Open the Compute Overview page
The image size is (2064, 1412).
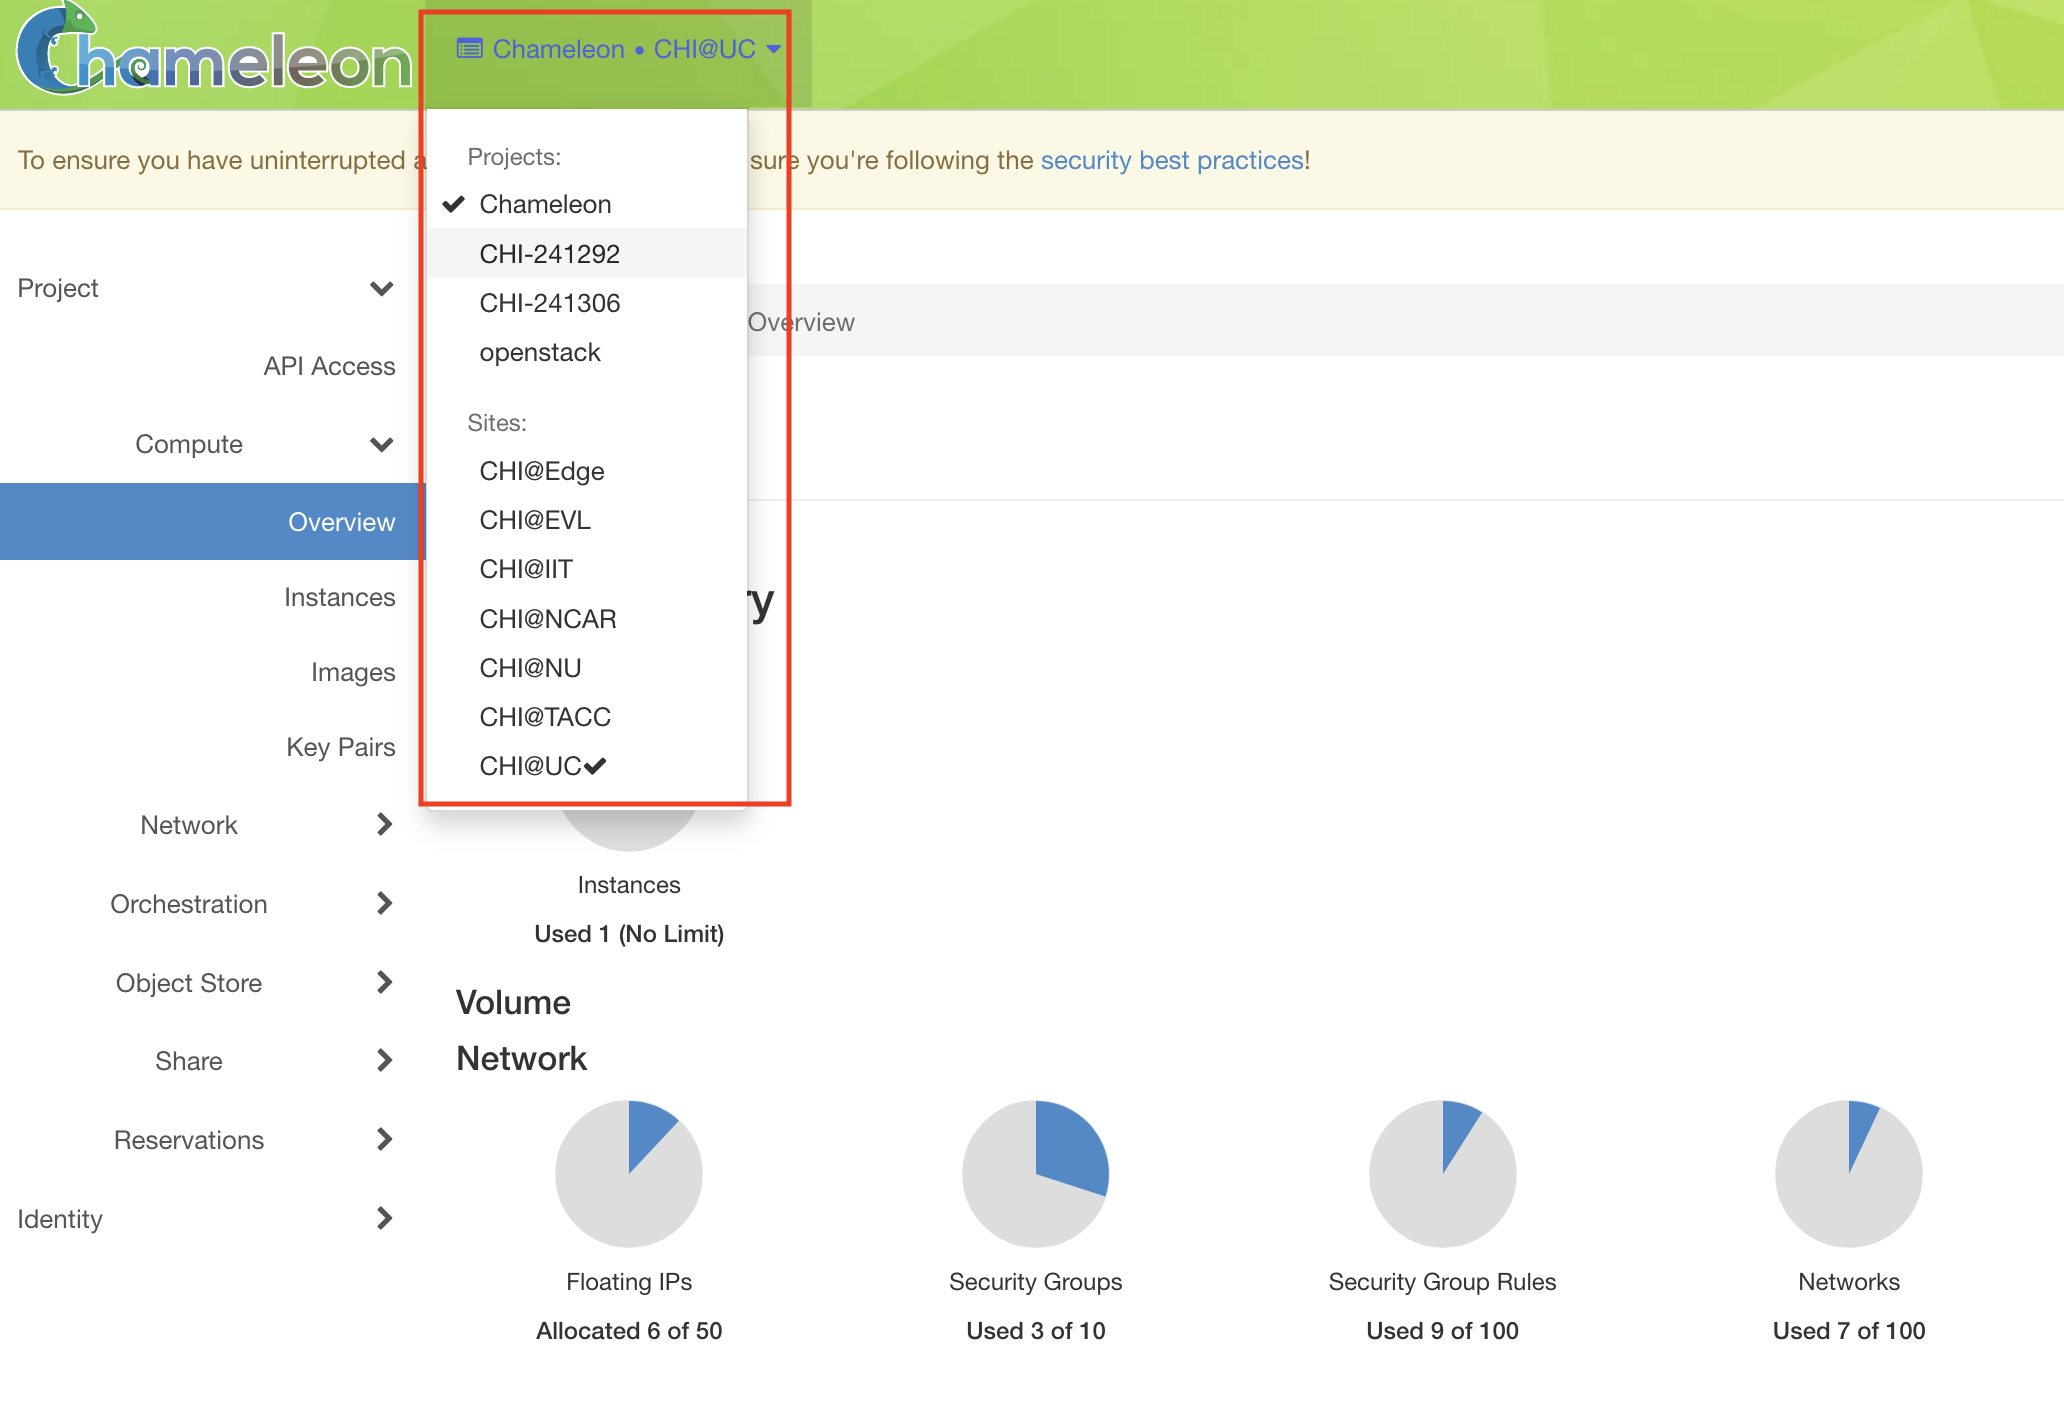click(x=213, y=521)
